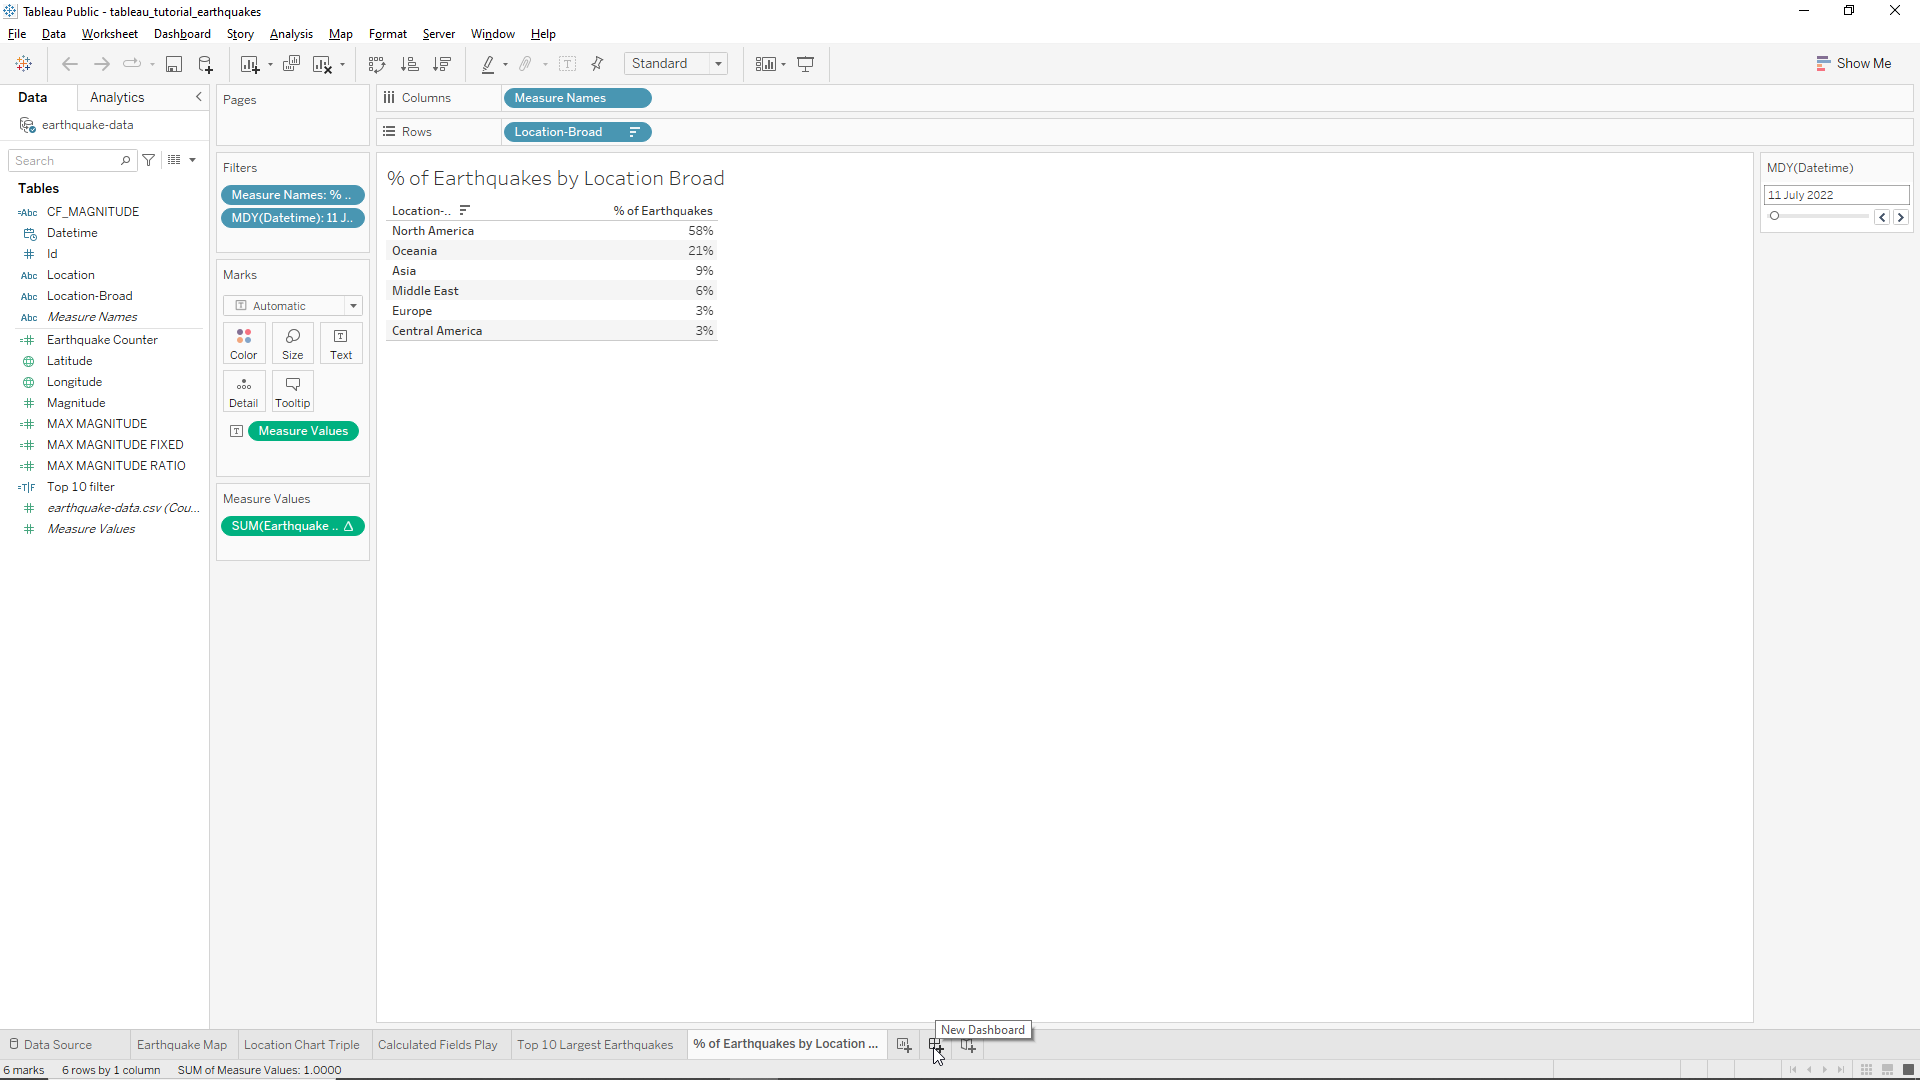This screenshot has height=1080, width=1920.
Task: Focus the data pane Search field
Action: click(72, 160)
